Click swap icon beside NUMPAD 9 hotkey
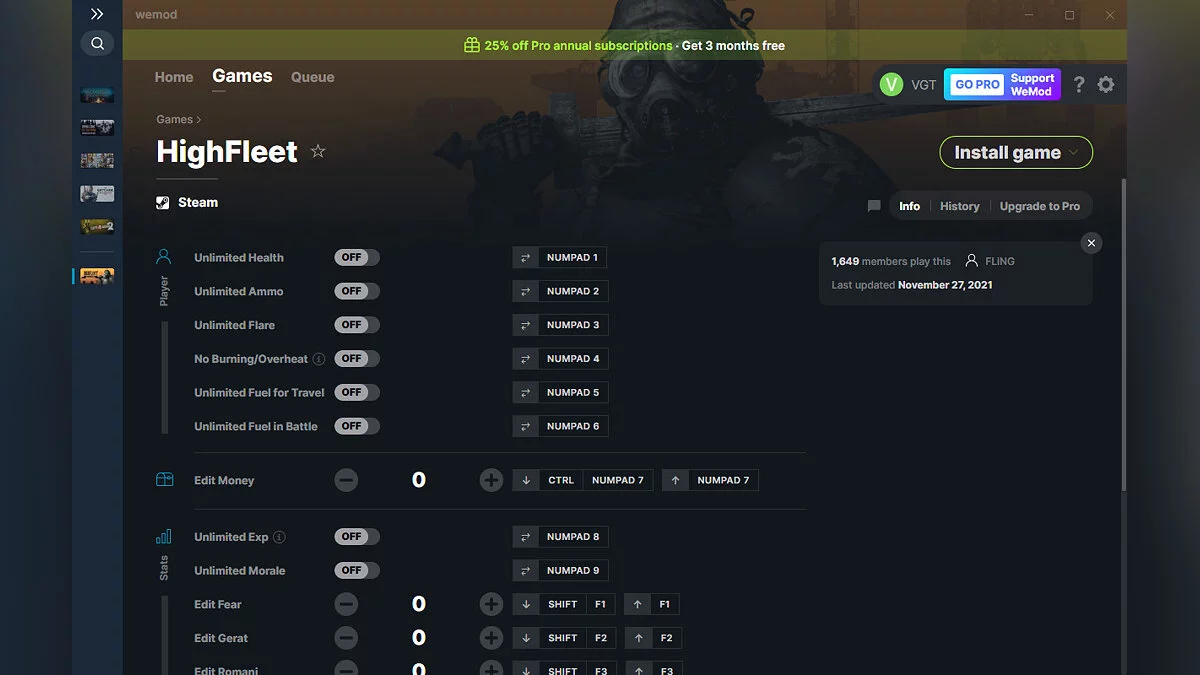The image size is (1200, 675). point(525,570)
